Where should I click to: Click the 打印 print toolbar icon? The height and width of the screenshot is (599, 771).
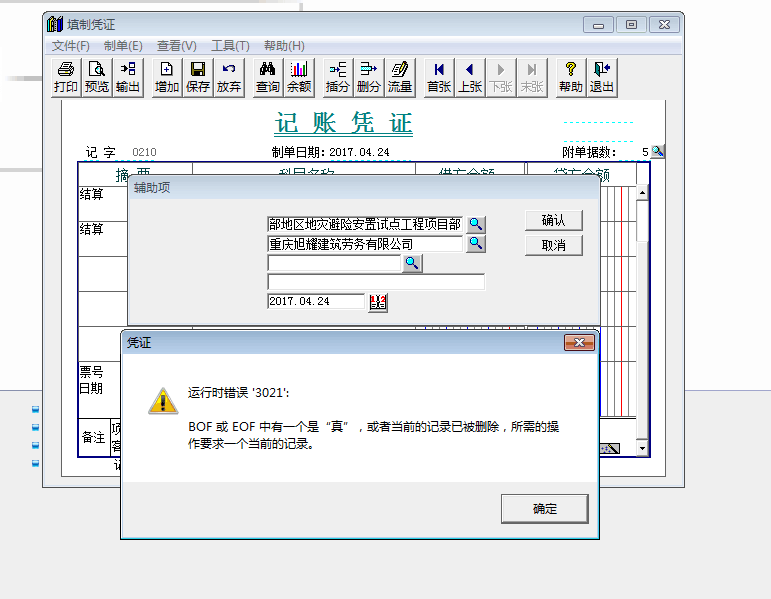click(x=66, y=77)
